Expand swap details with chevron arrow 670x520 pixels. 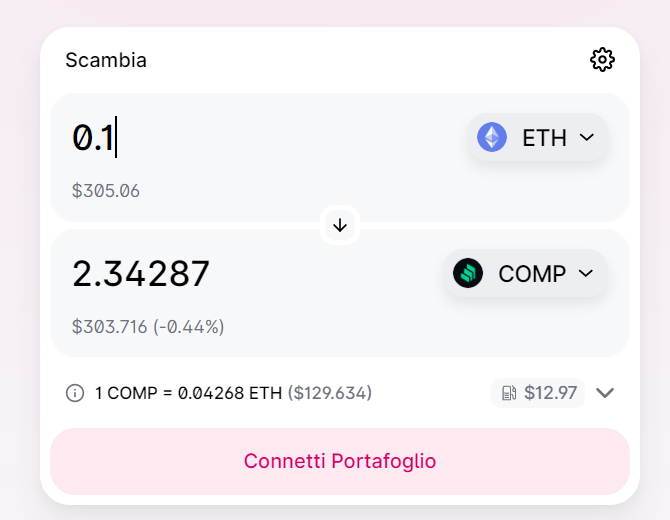pos(604,393)
